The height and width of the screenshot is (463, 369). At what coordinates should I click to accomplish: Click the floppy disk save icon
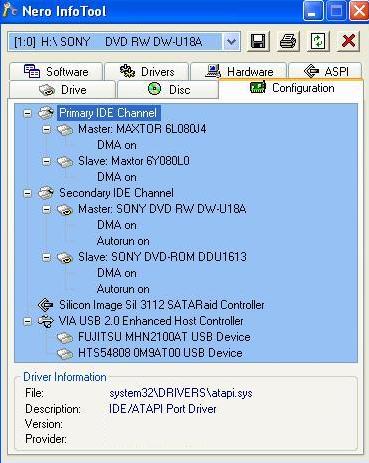click(x=258, y=42)
